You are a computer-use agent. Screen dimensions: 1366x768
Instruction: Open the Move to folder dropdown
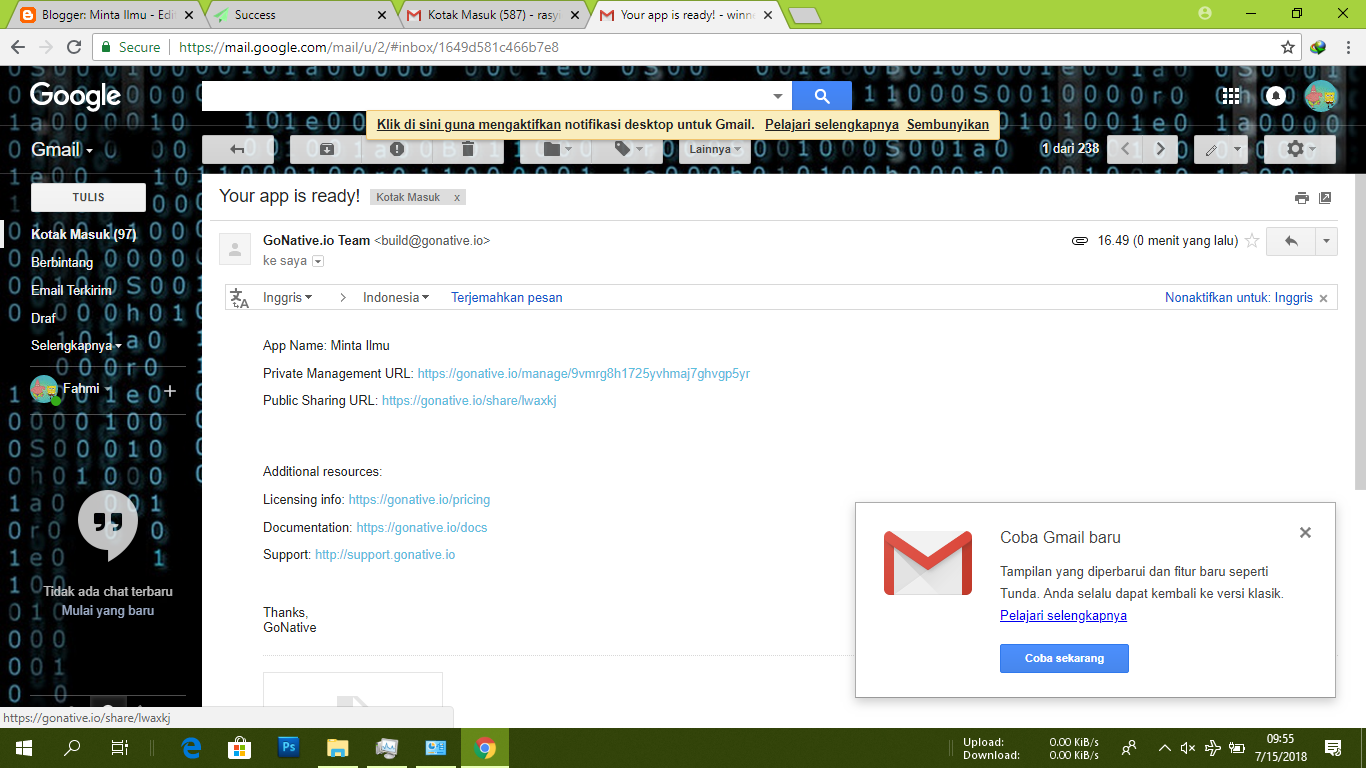pyautogui.click(x=556, y=149)
